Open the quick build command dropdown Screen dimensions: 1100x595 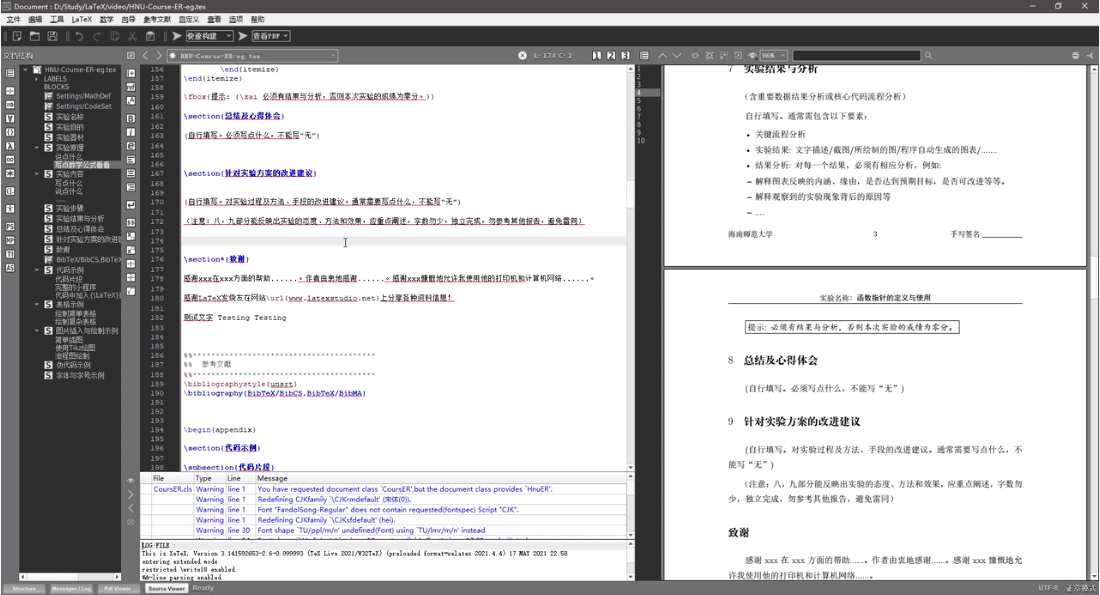[209, 36]
